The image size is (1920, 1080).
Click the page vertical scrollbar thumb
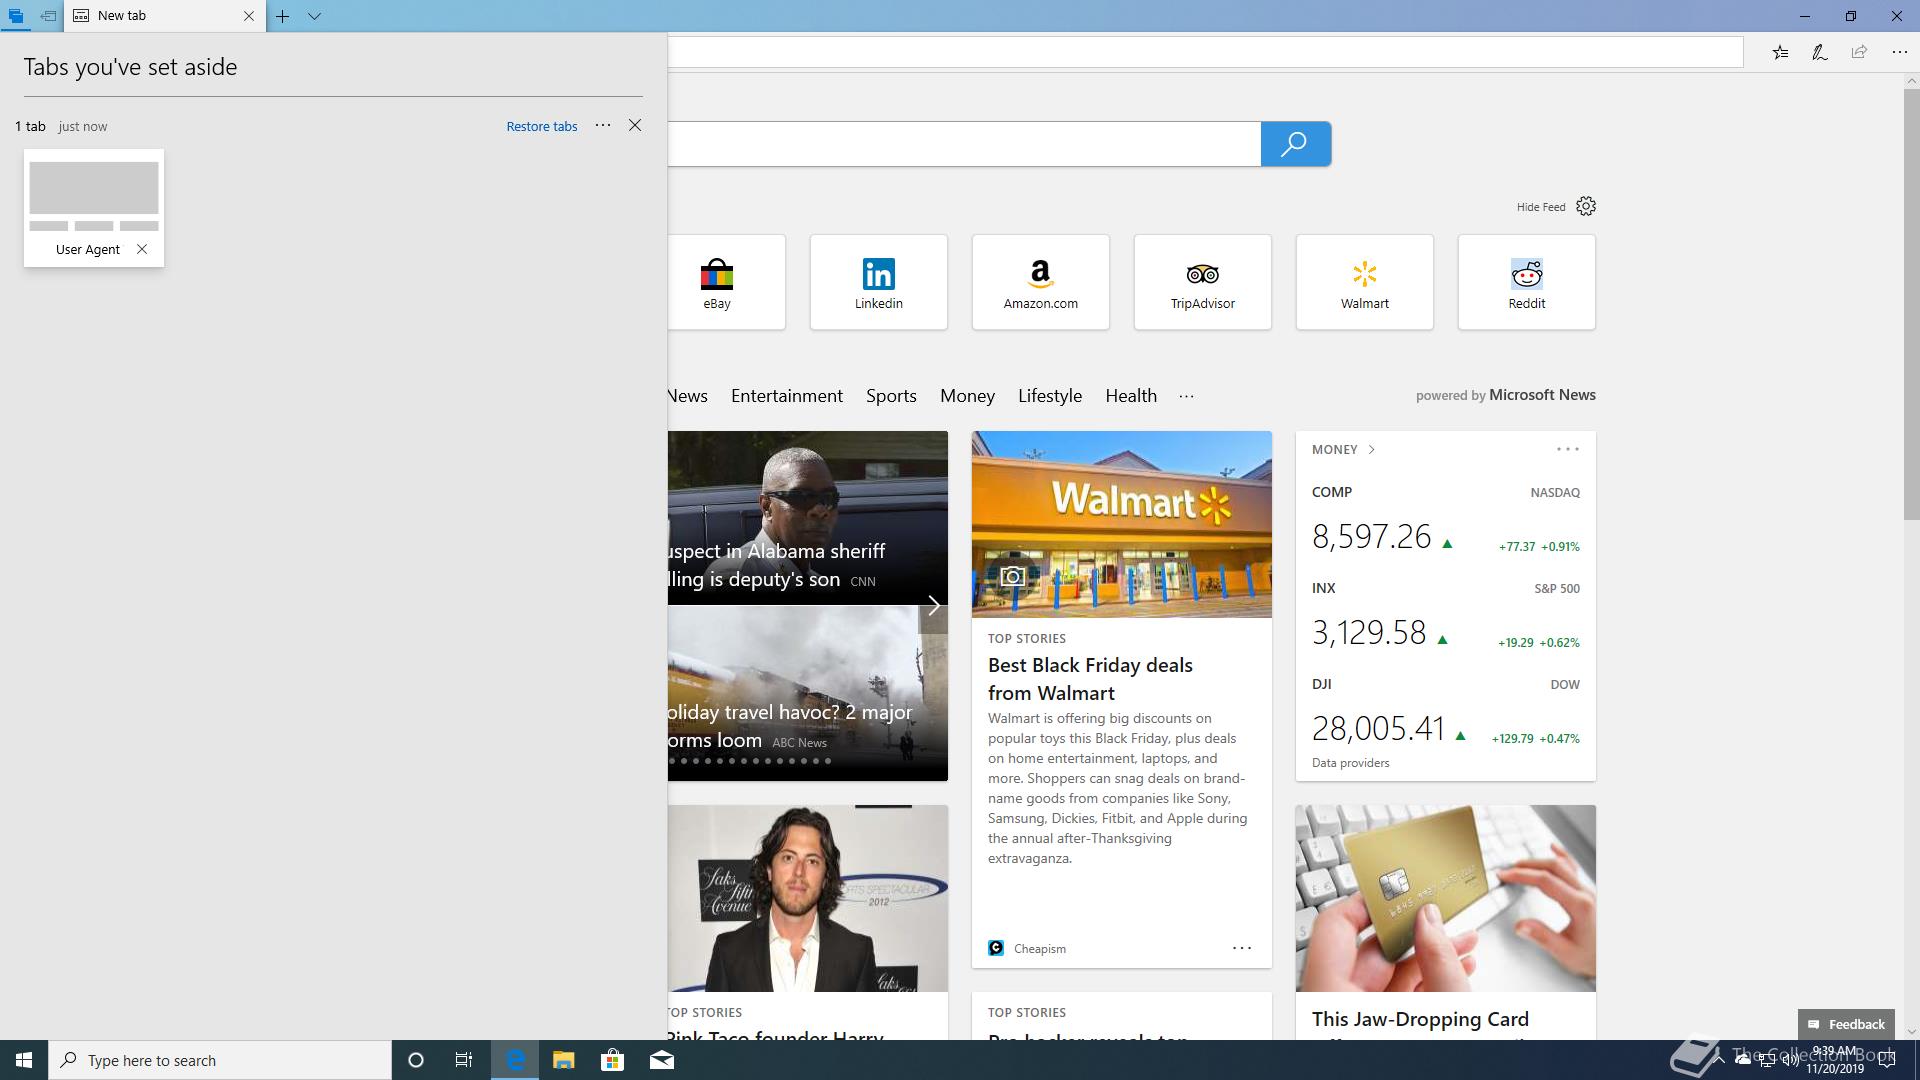tap(1911, 304)
